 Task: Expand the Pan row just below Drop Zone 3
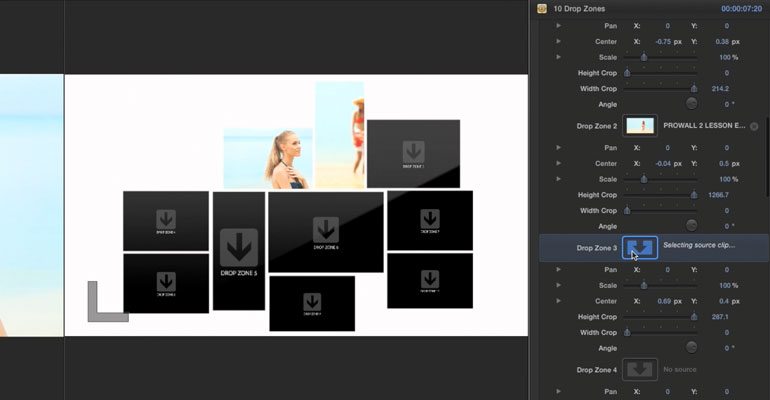(x=558, y=269)
